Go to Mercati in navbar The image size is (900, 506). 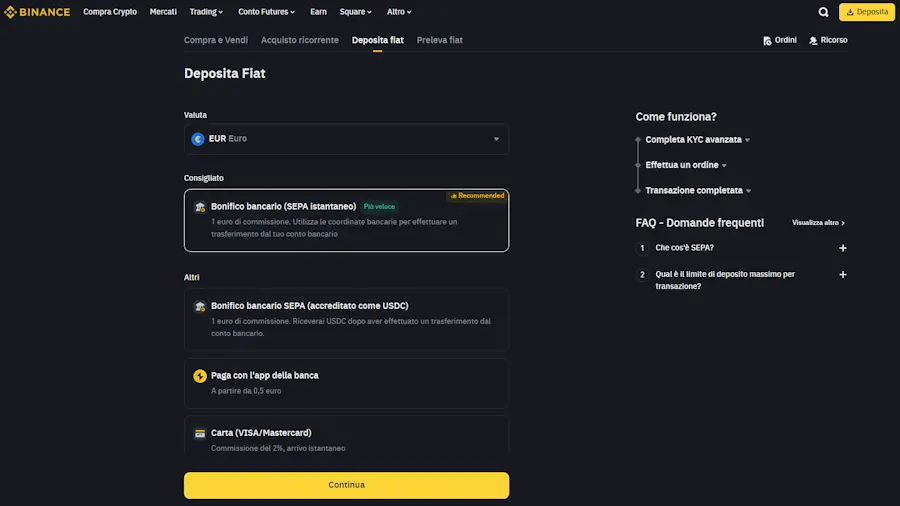[163, 11]
